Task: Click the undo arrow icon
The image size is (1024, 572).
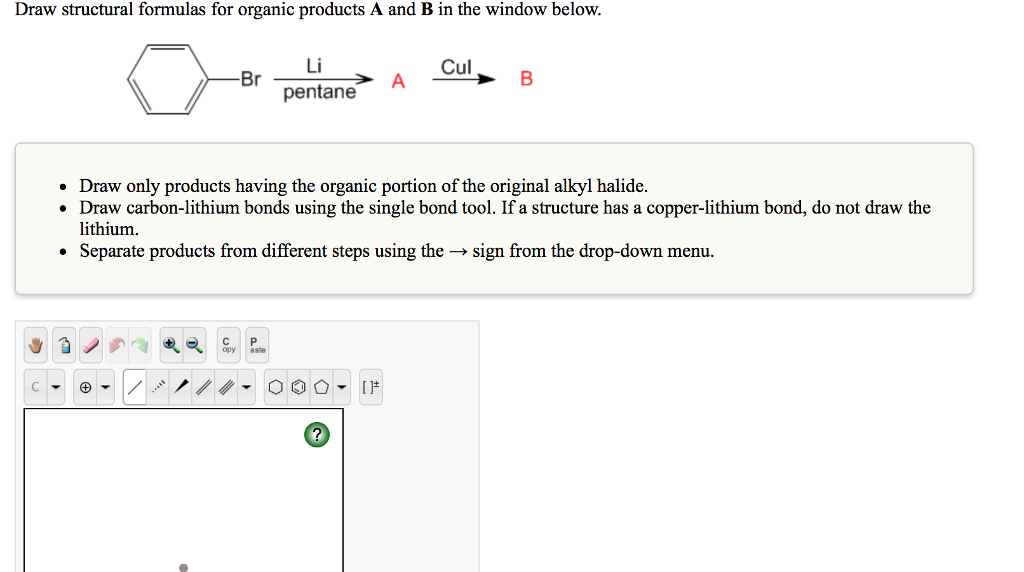Action: [x=117, y=345]
